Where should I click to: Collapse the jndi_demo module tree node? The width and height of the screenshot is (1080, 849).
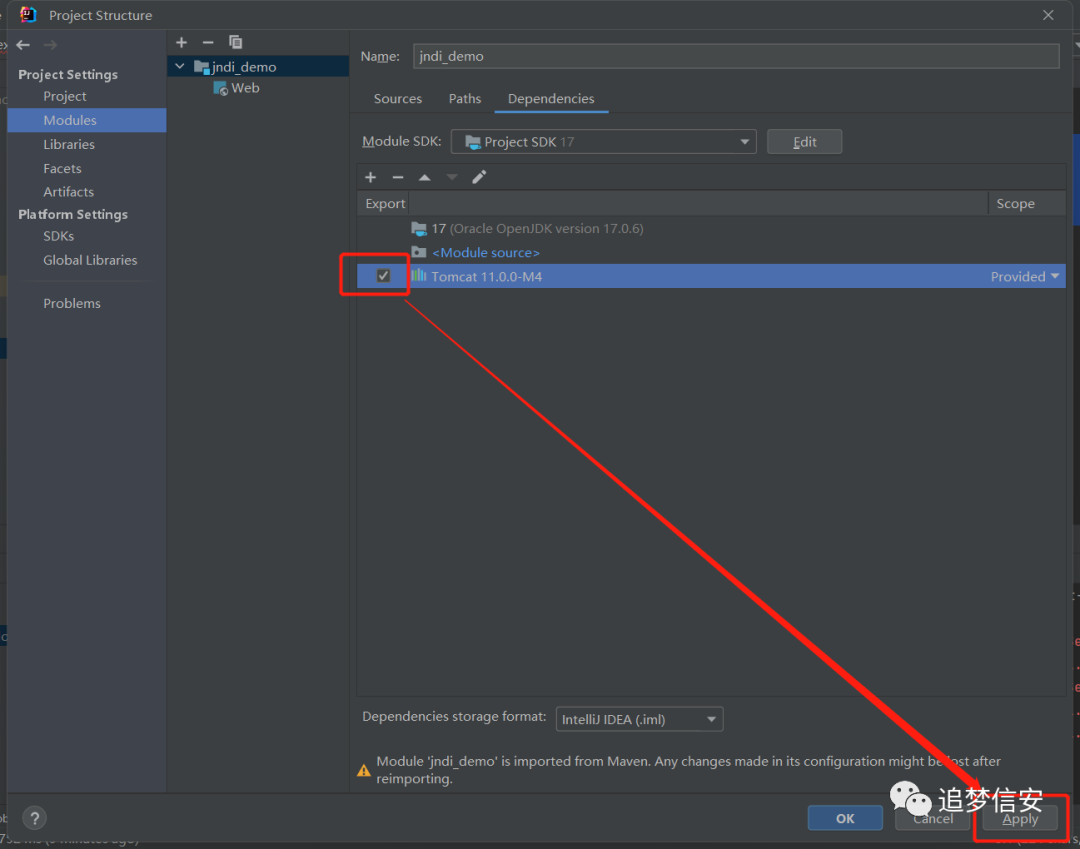click(180, 67)
